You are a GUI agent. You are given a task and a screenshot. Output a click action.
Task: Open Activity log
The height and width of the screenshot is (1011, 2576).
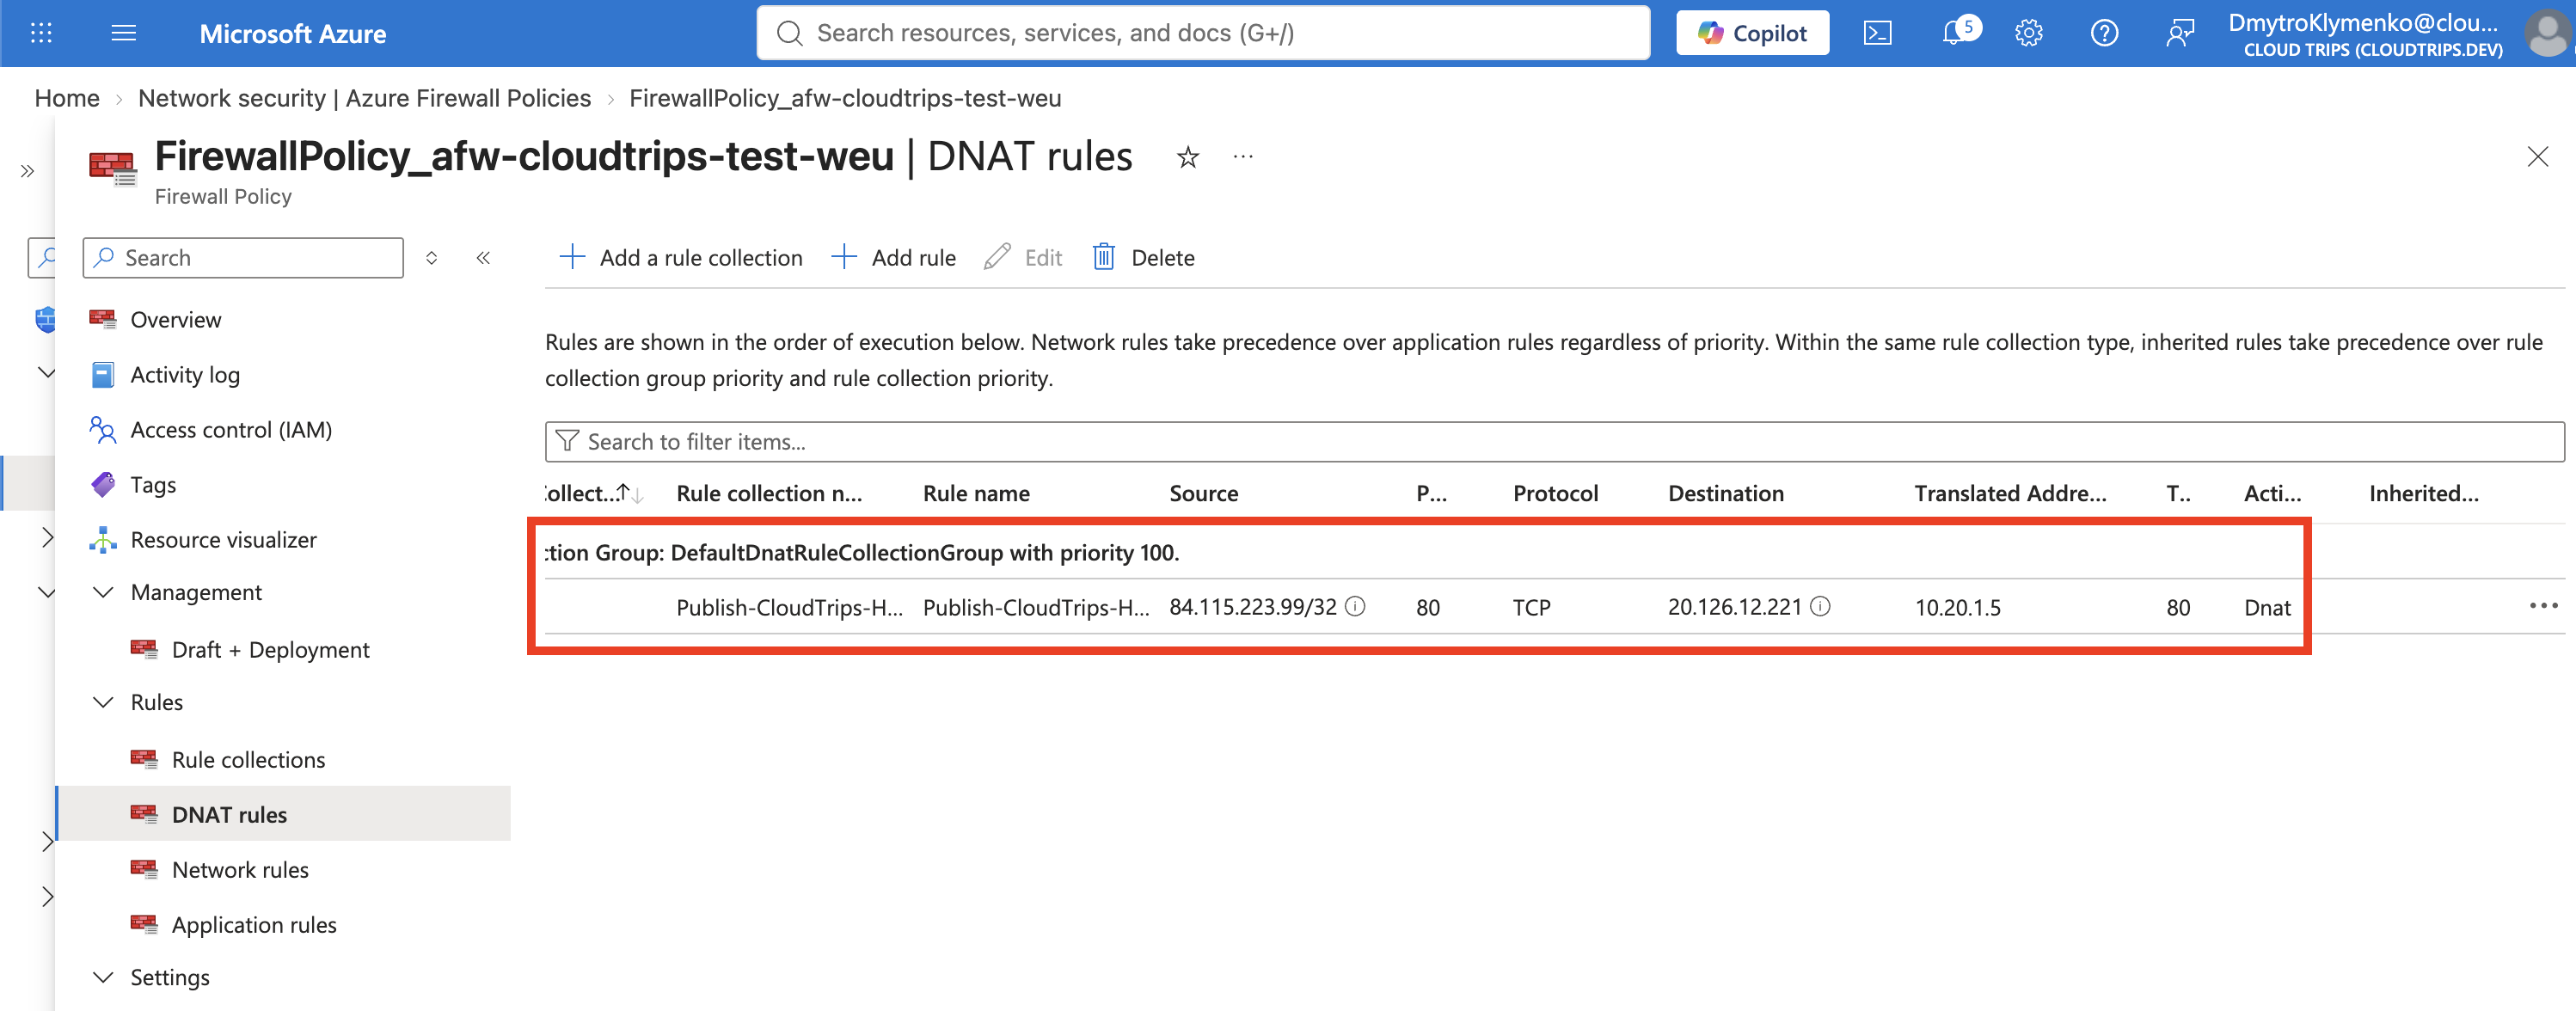tap(185, 375)
